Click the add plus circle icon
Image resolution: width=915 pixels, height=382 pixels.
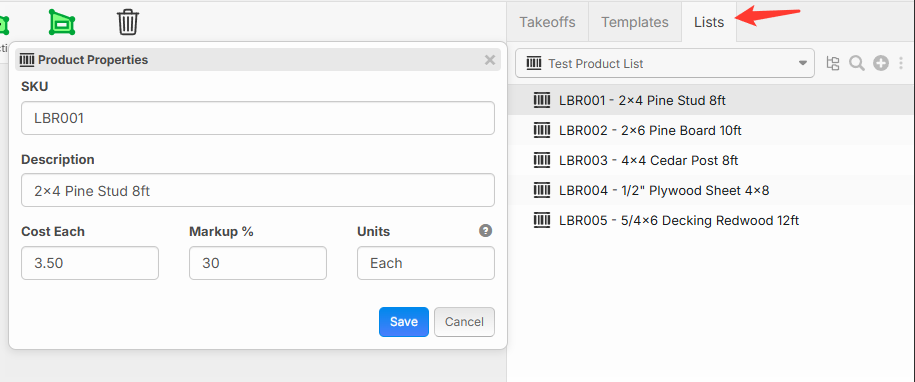coord(881,63)
